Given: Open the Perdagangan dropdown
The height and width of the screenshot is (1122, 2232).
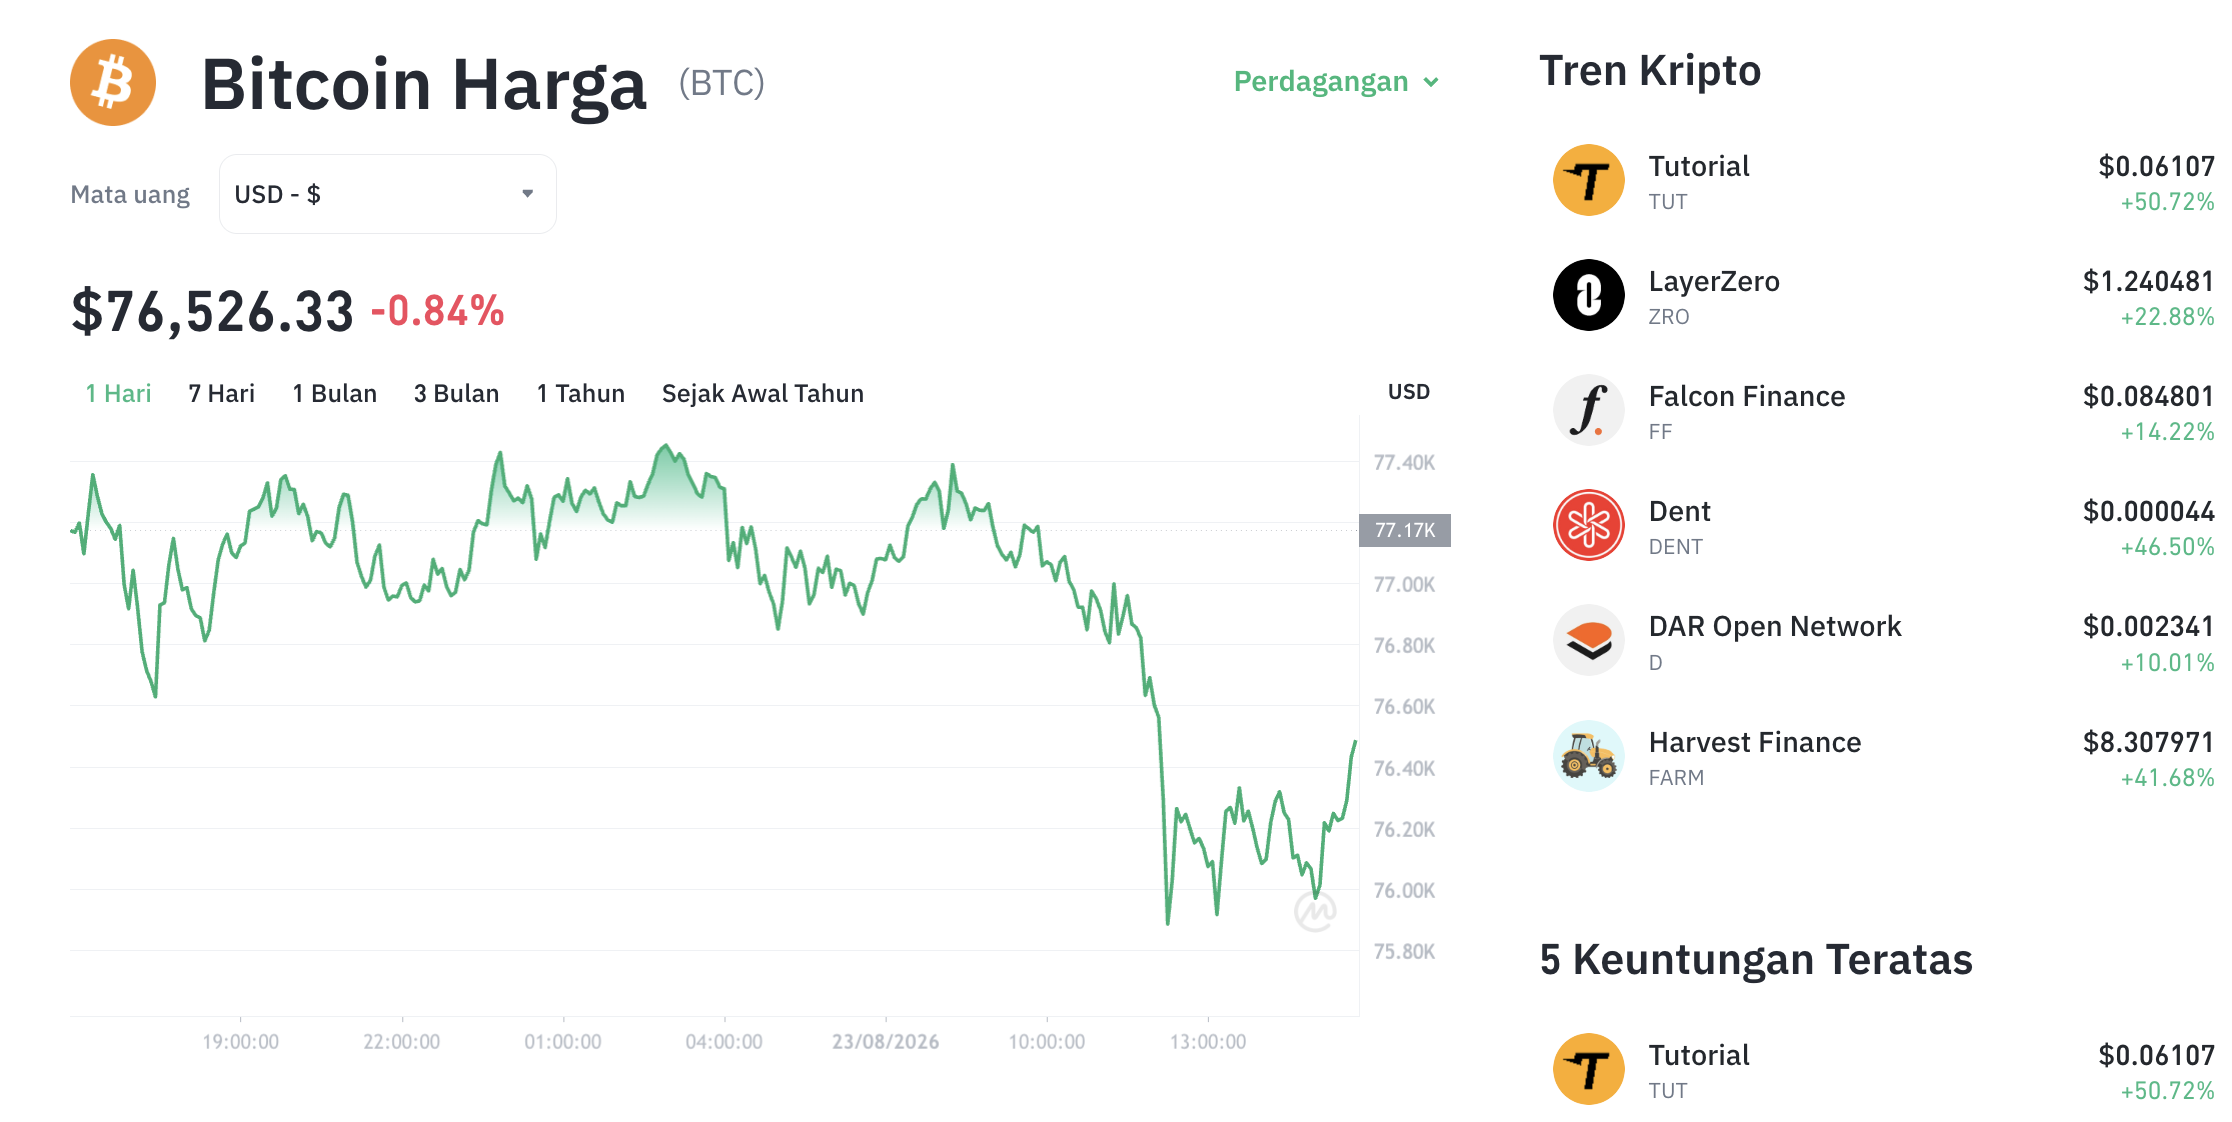Looking at the screenshot, I should click(x=1336, y=81).
